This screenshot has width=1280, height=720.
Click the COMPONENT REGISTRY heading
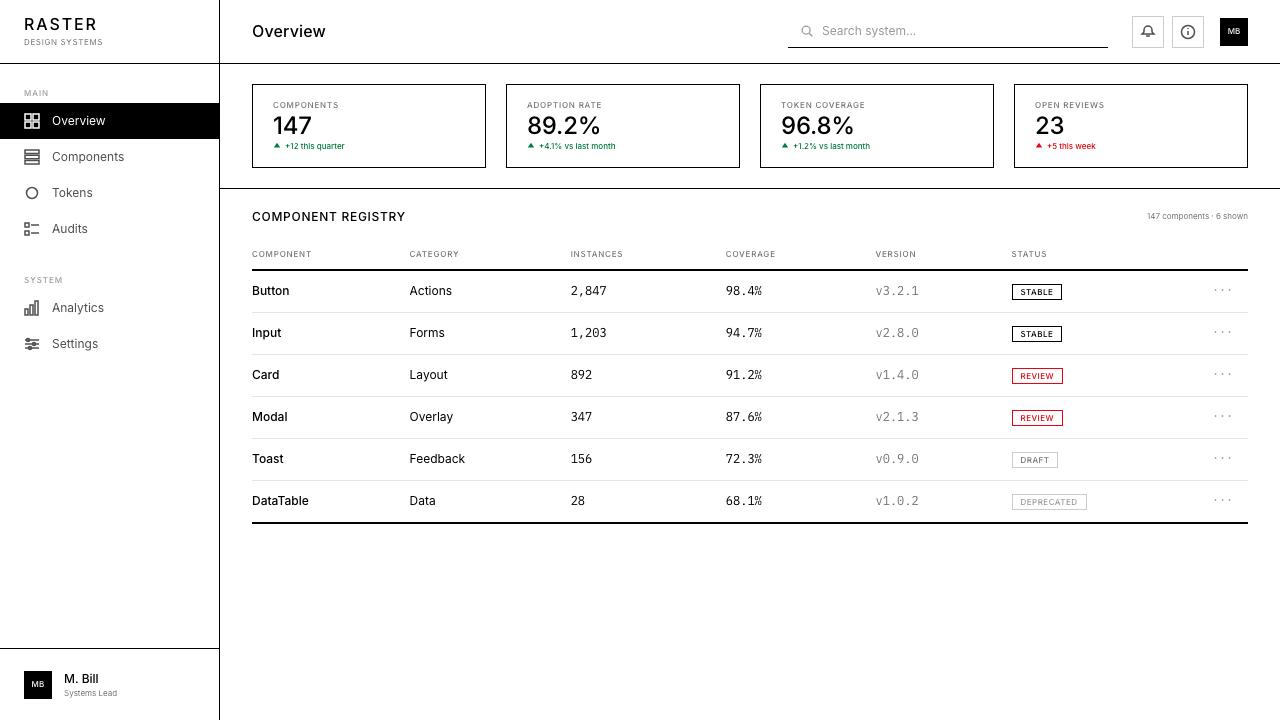point(329,217)
